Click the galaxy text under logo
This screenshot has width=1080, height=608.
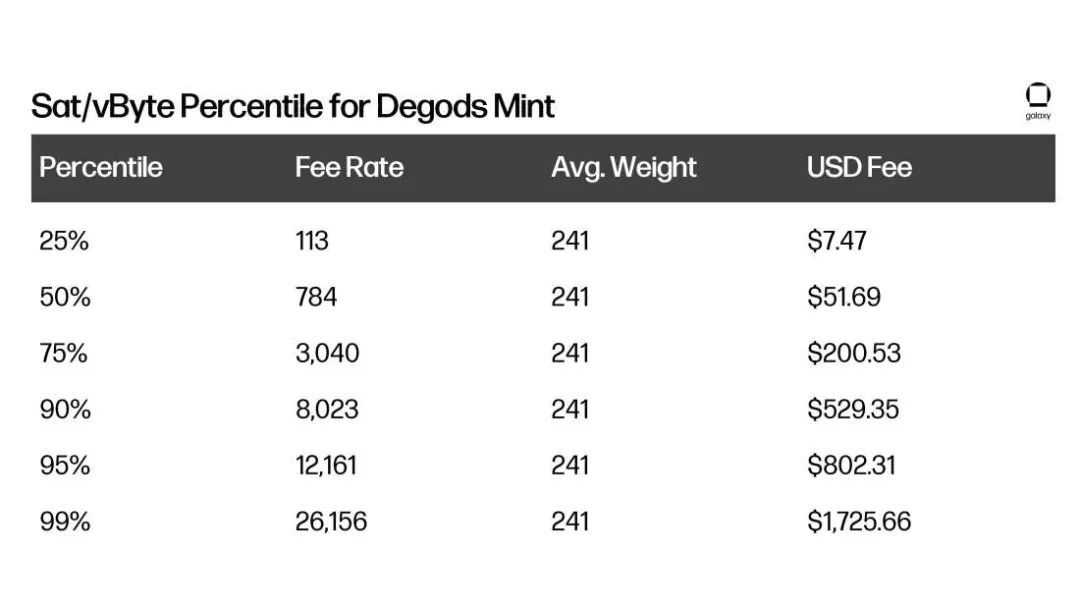pos(1038,116)
